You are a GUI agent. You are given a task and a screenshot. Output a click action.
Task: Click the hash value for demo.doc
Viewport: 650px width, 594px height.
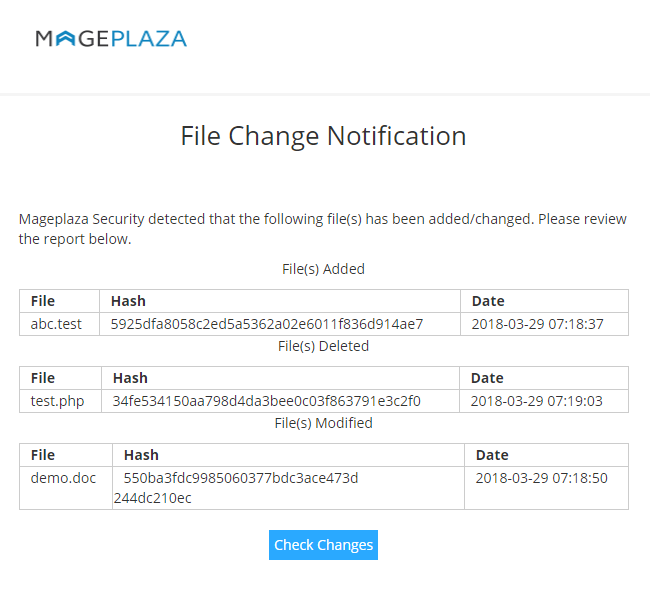pyautogui.click(x=240, y=487)
